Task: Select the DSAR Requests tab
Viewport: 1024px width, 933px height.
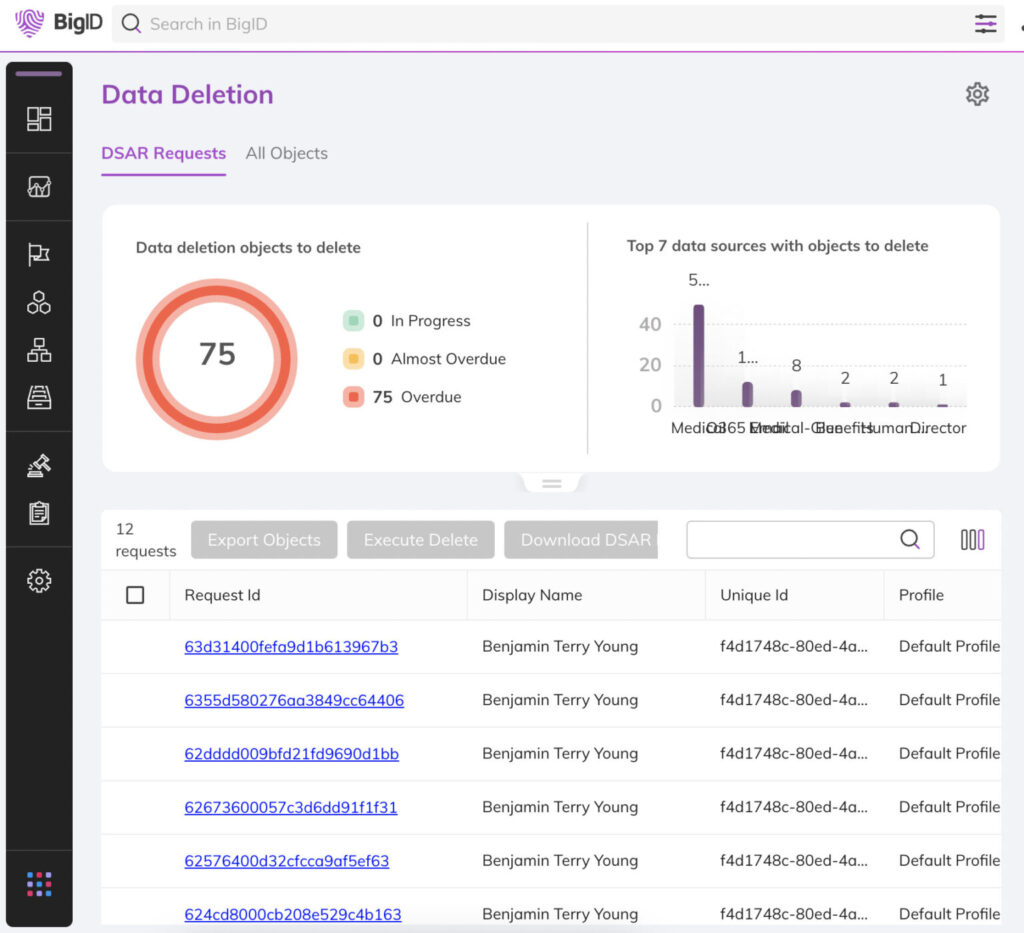Action: [163, 153]
